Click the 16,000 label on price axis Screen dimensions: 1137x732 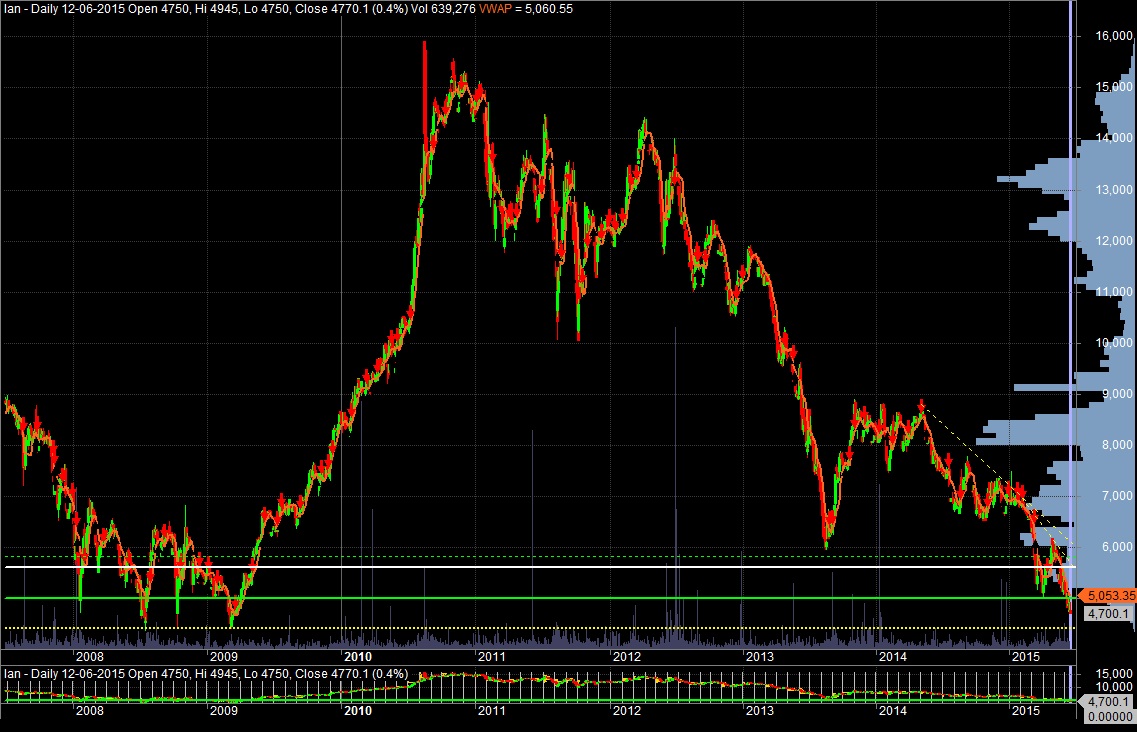click(x=1112, y=36)
